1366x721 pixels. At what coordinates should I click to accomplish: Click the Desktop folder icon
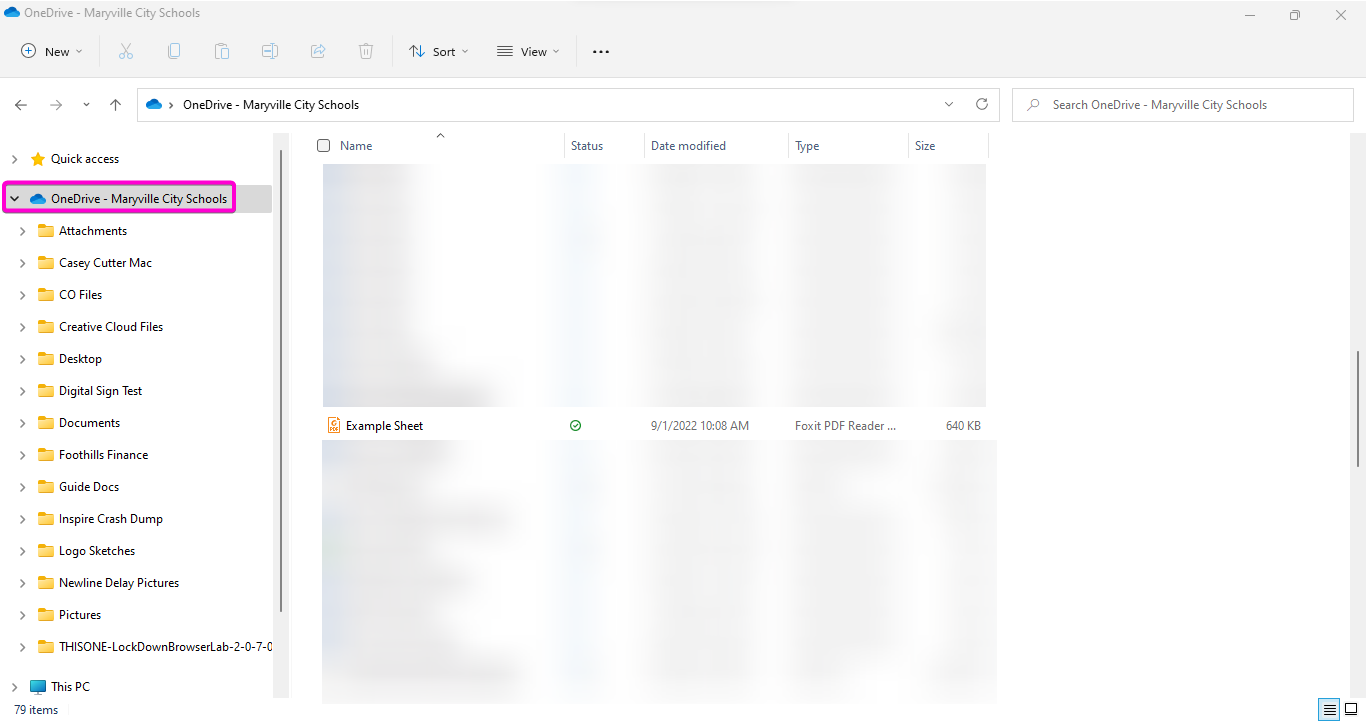(45, 359)
